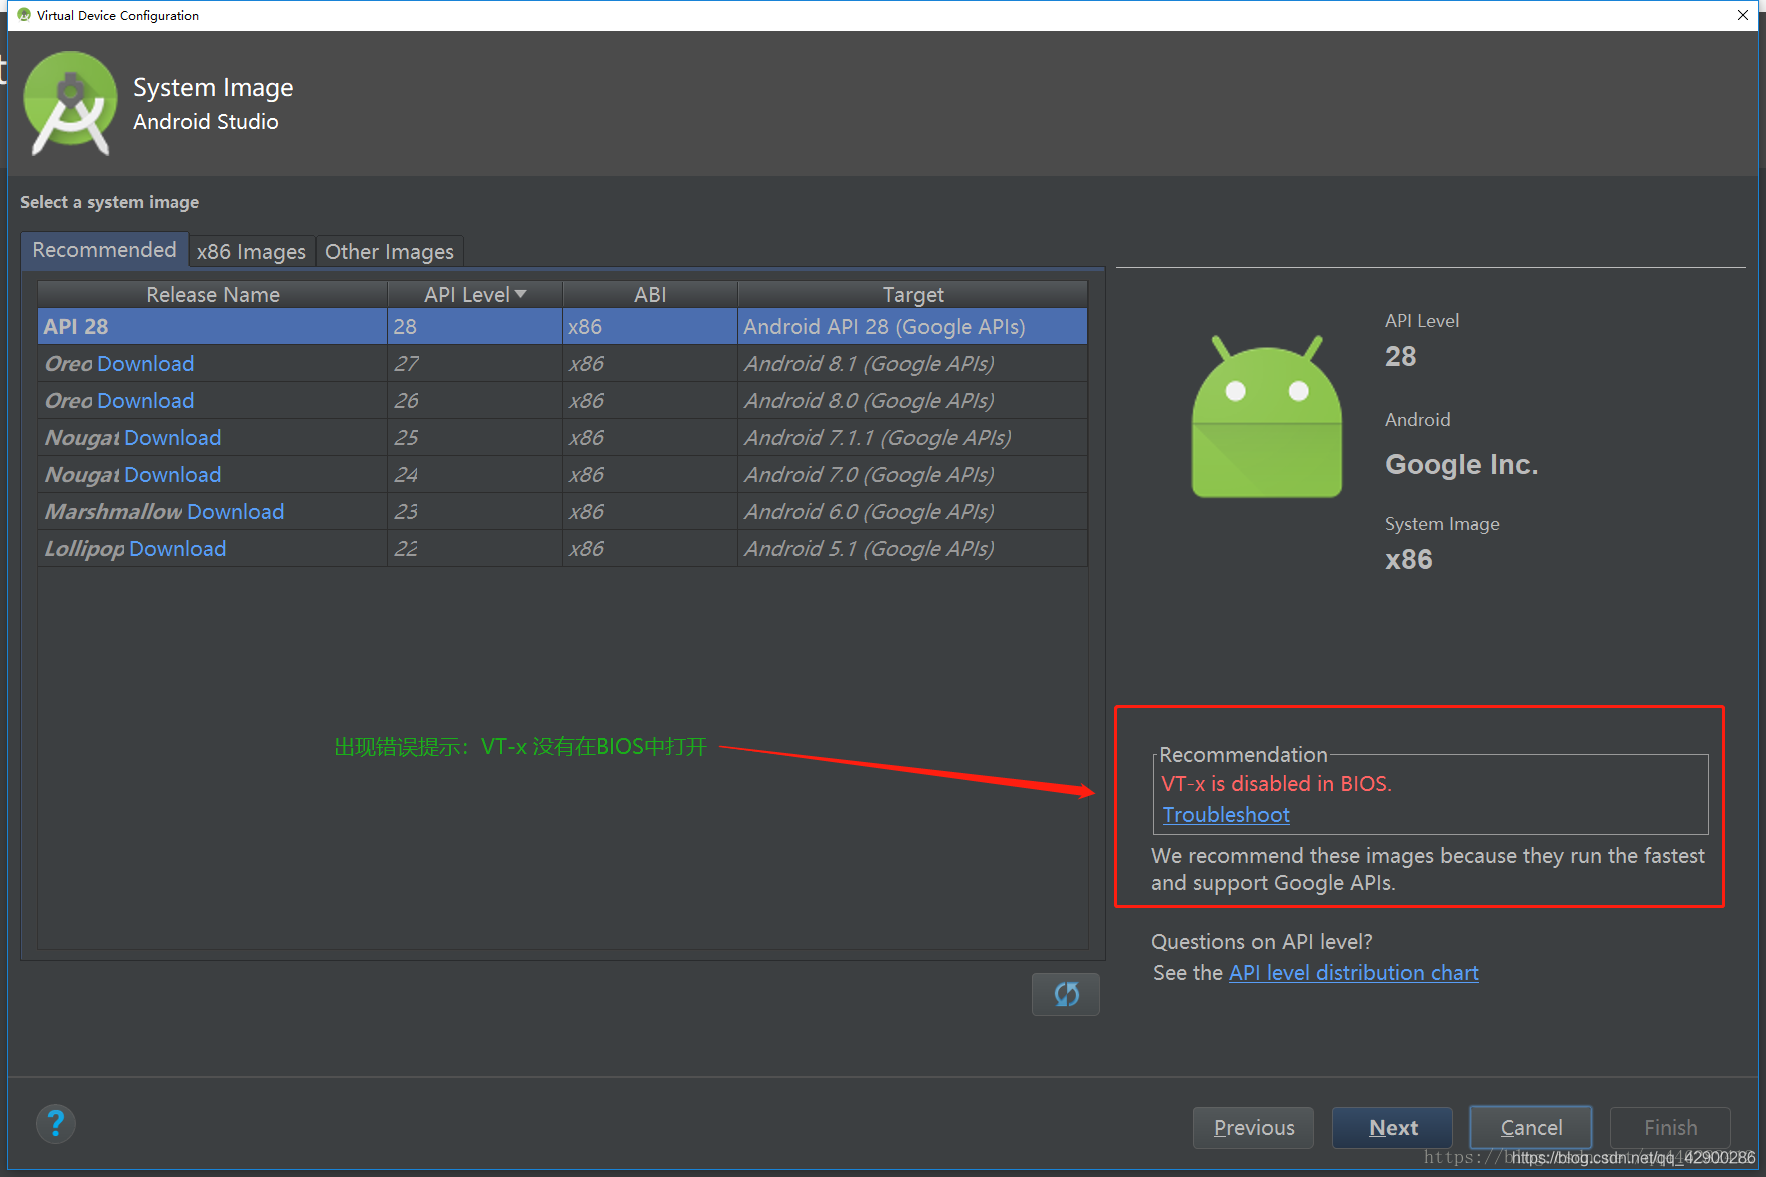The image size is (1766, 1177).
Task: Click the Cancel button
Action: (1531, 1128)
